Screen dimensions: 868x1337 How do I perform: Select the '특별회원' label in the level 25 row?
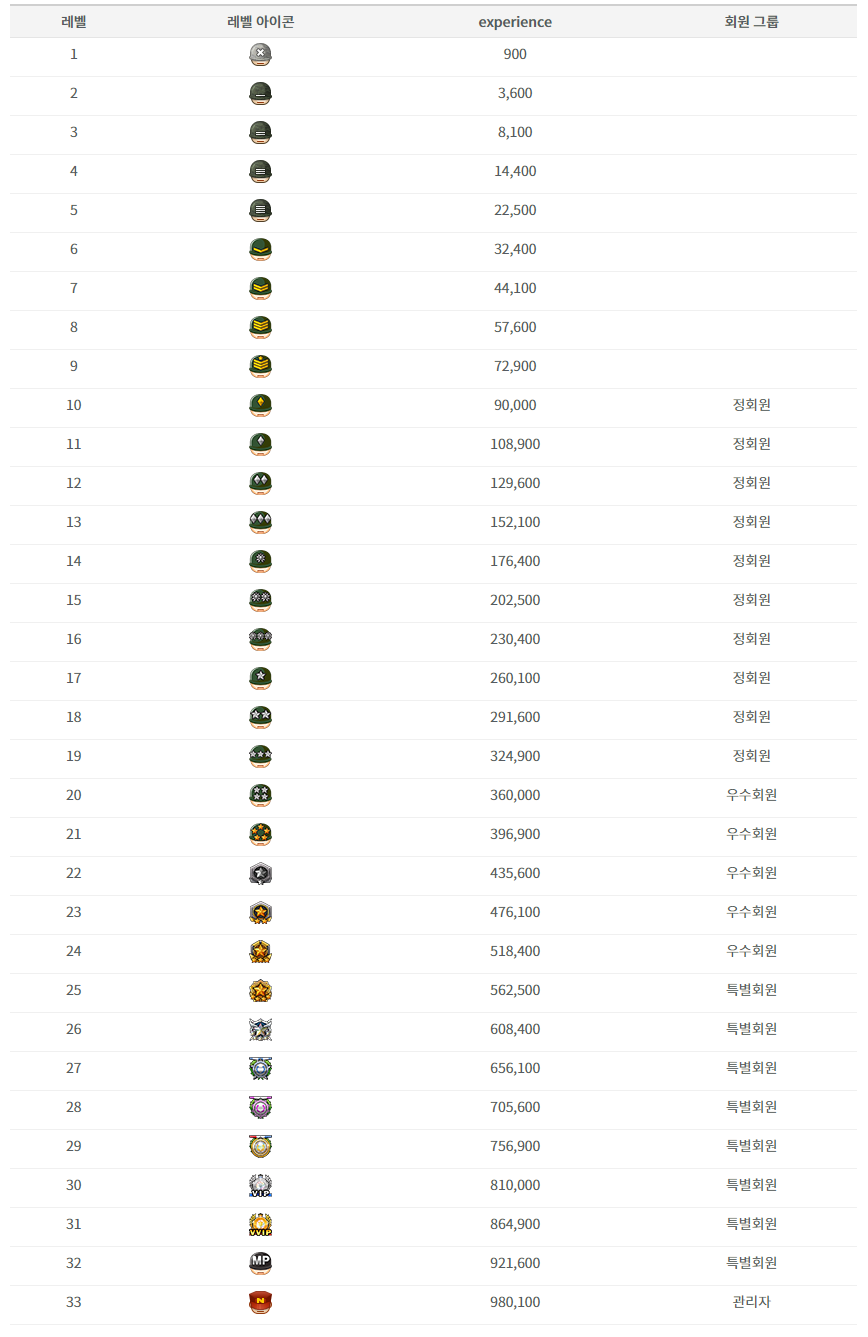click(752, 991)
